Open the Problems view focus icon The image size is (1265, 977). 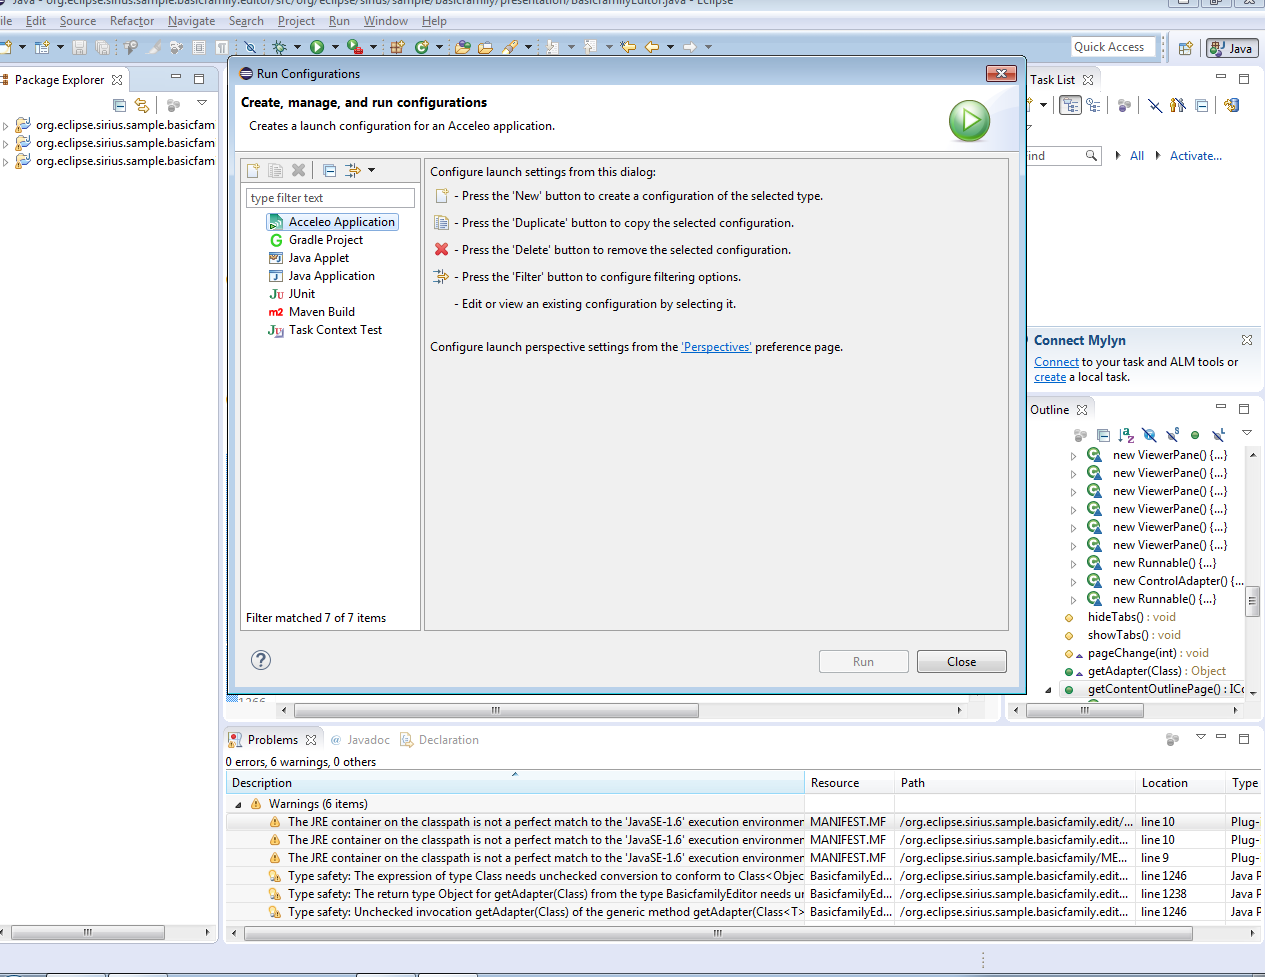pos(1172,739)
